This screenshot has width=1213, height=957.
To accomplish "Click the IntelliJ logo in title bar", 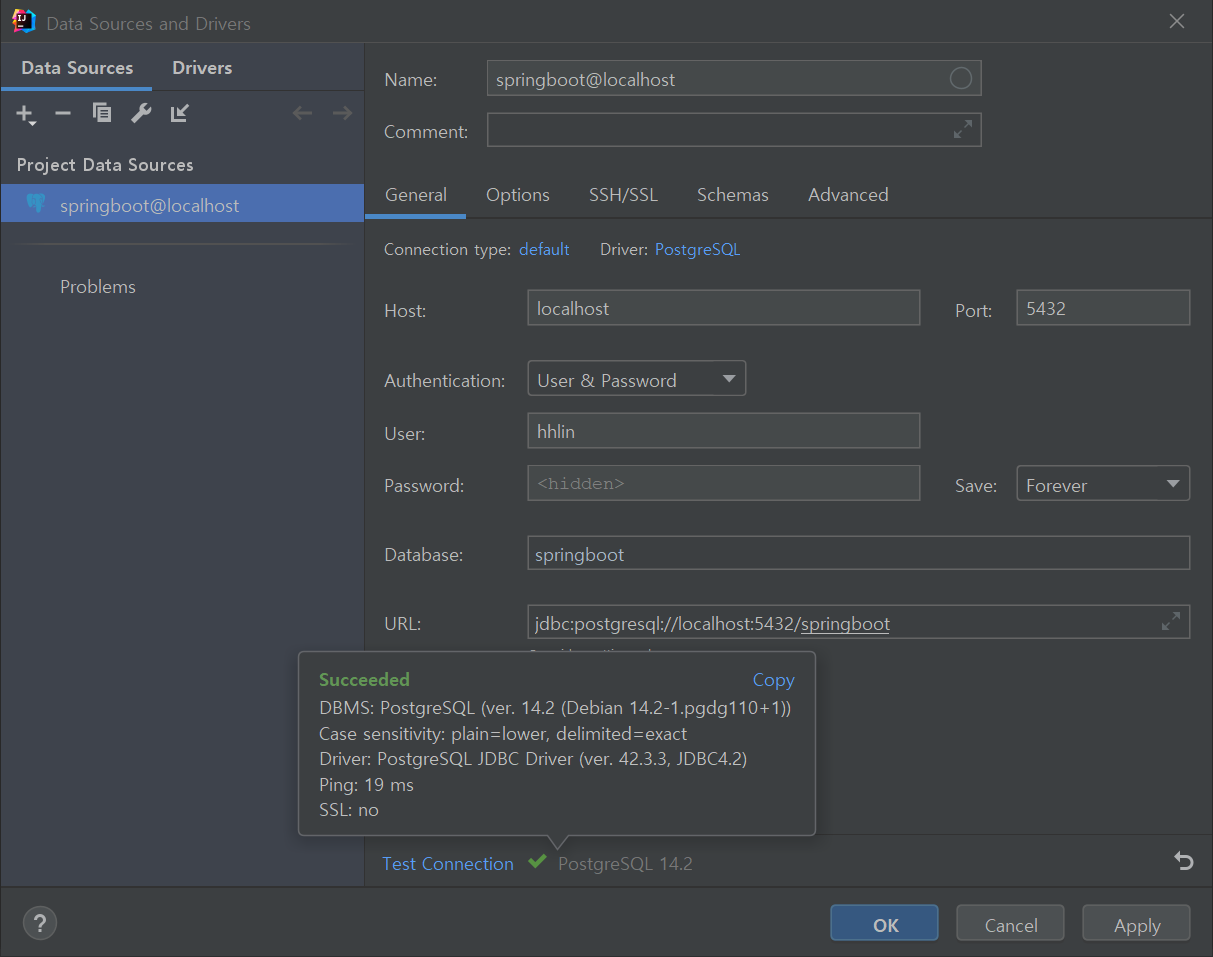I will (24, 21).
